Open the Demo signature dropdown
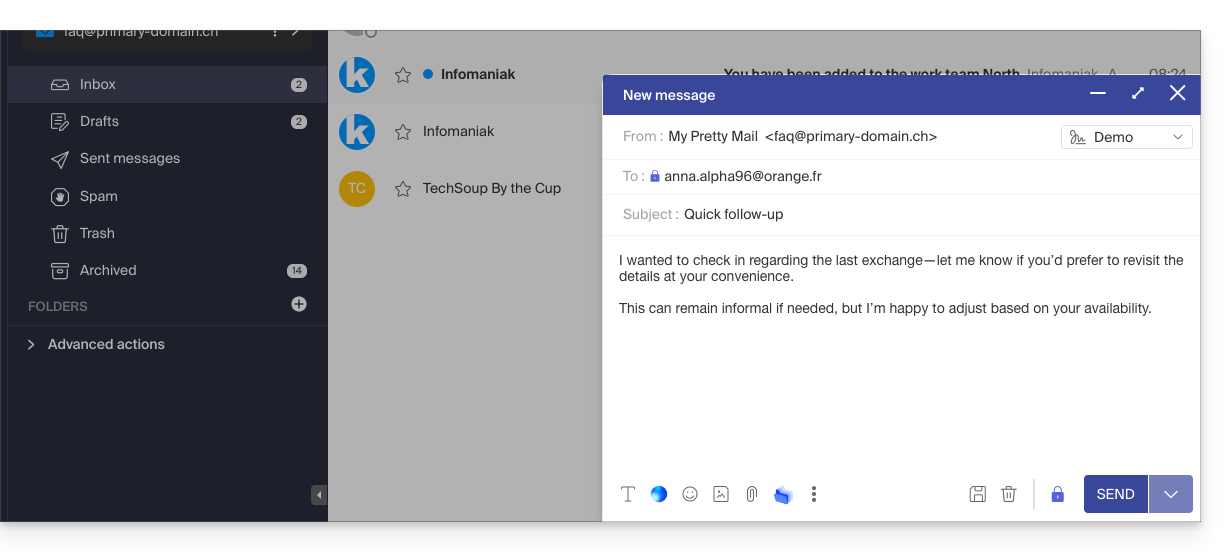The height and width of the screenshot is (552, 1231). click(1126, 137)
